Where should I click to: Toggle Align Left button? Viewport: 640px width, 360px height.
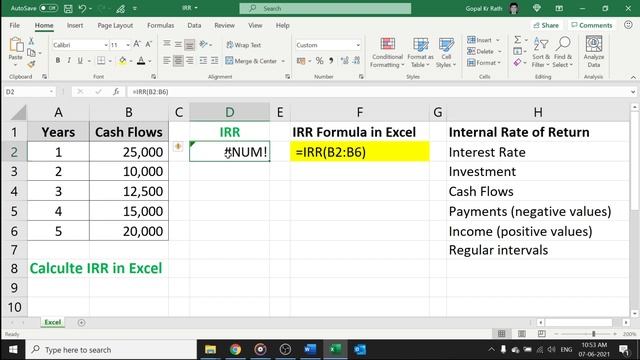[167, 61]
